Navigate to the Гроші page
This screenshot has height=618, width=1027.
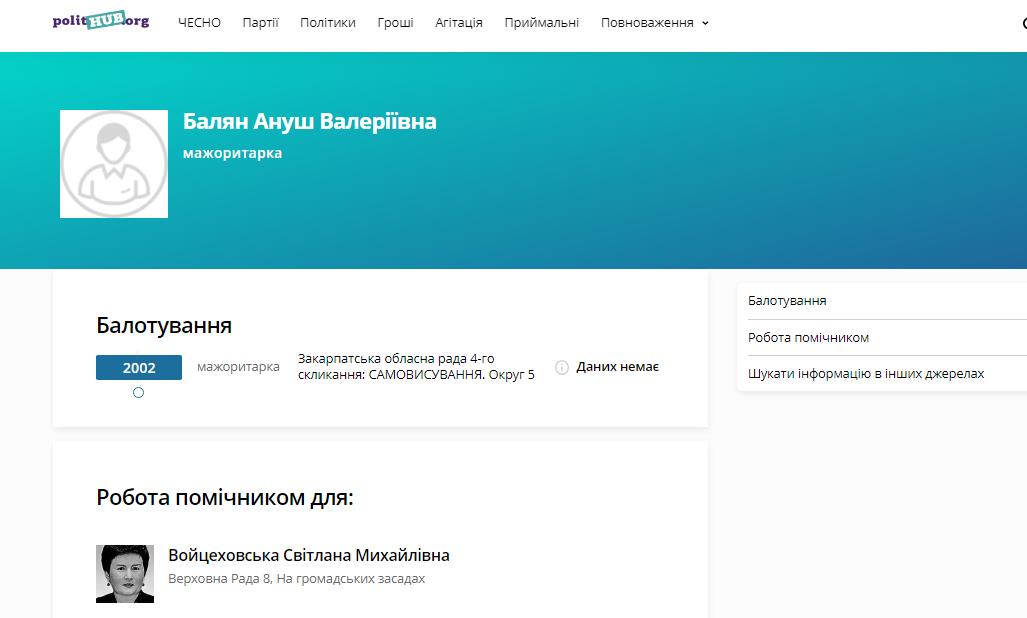[x=395, y=23]
